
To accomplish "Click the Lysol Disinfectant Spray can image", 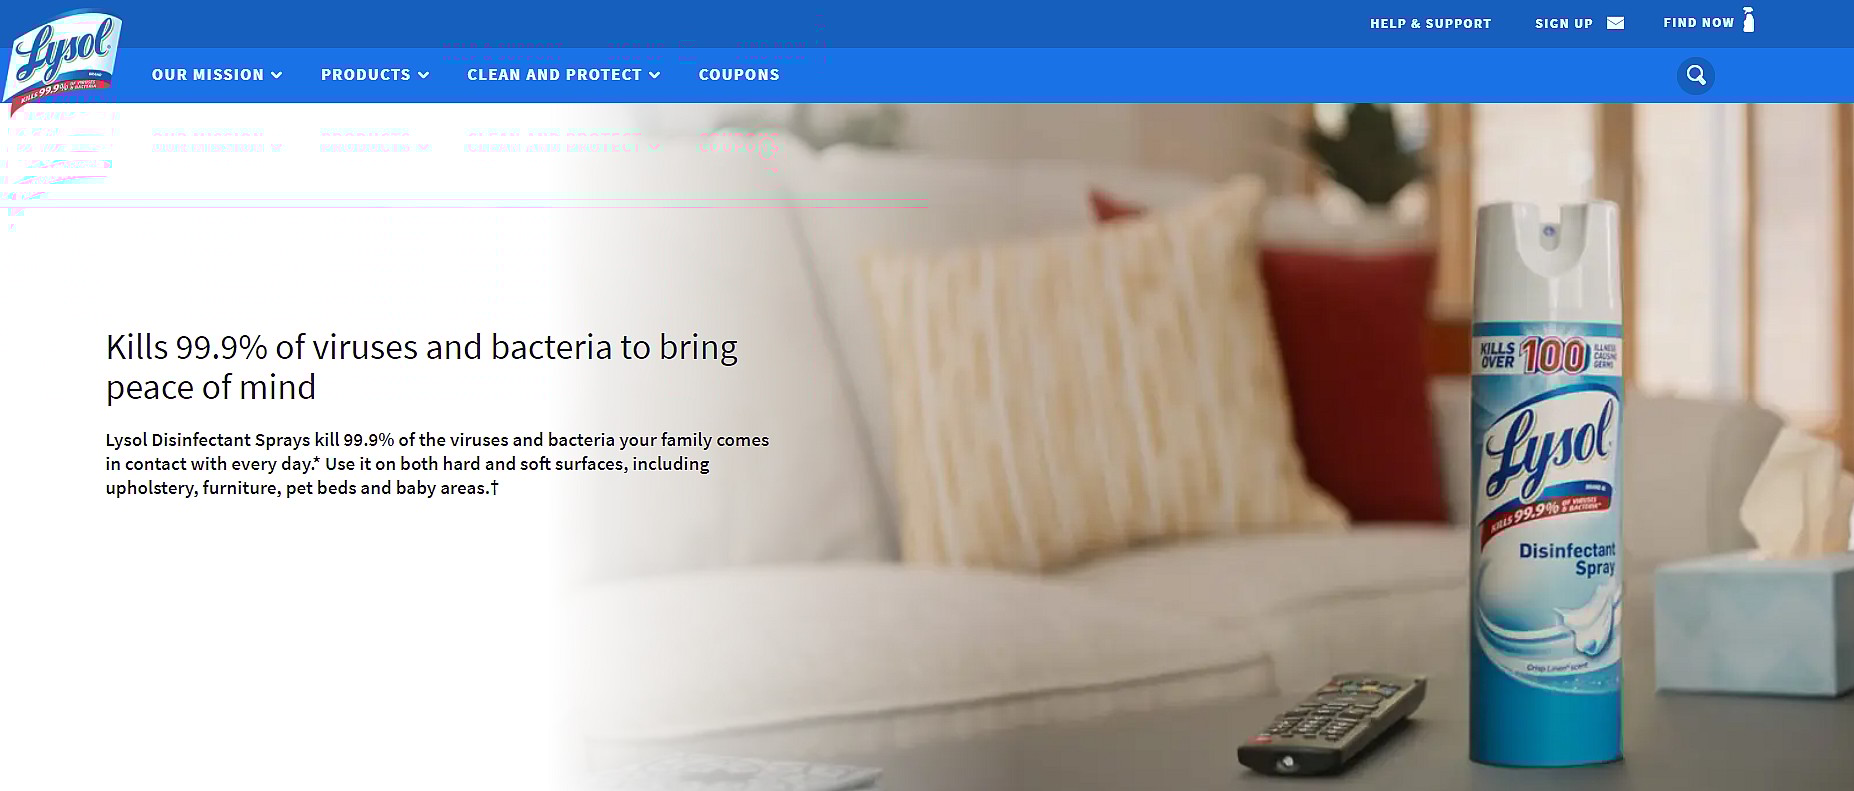I will [1547, 485].
